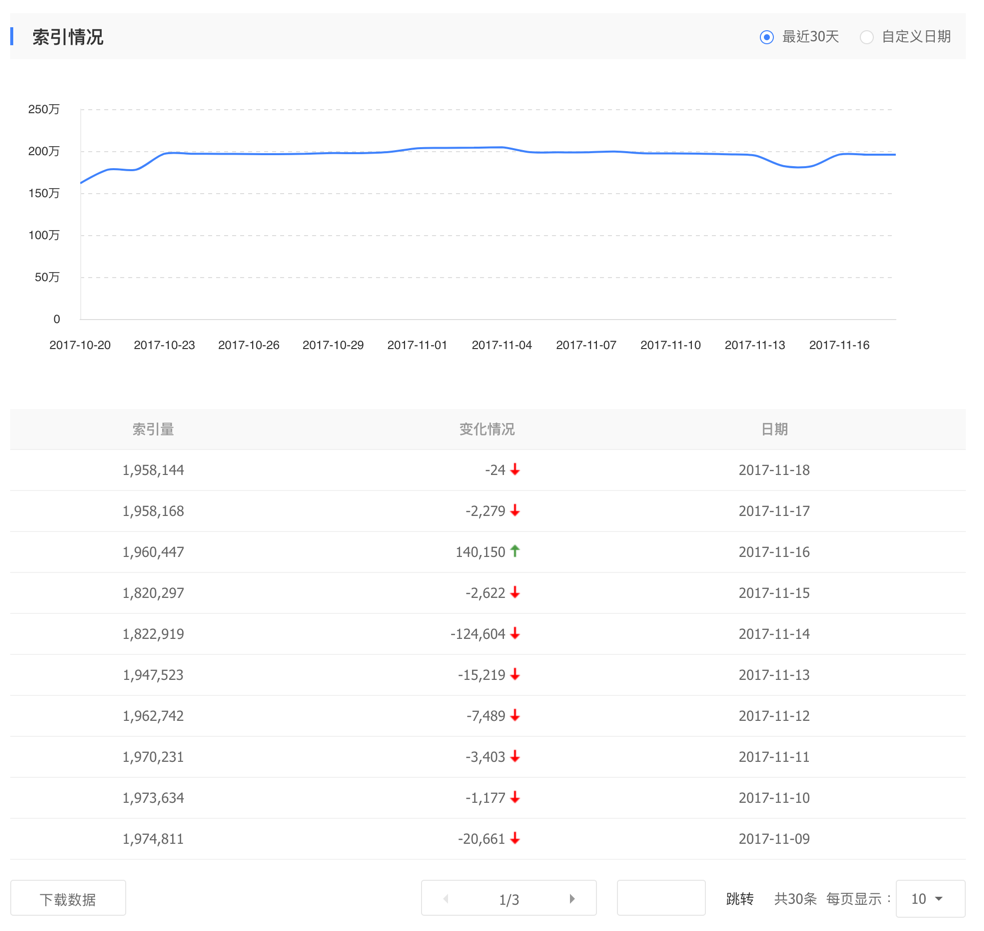Go to previous page arrow
Image resolution: width=984 pixels, height=931 pixels.
[445, 898]
